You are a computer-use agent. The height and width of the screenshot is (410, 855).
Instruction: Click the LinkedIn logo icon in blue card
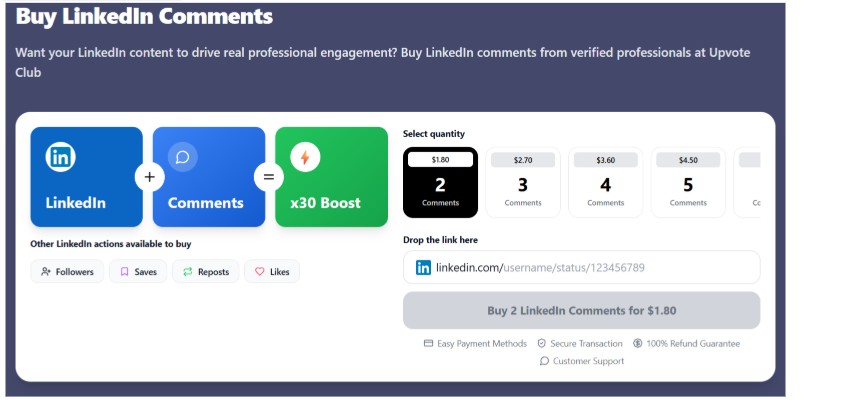tap(61, 157)
